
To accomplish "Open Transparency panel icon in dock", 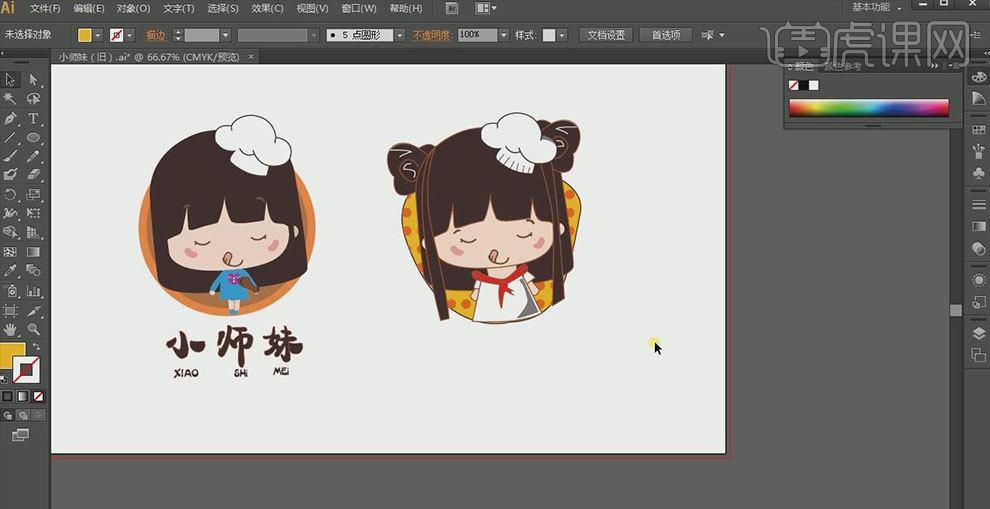I will [977, 247].
